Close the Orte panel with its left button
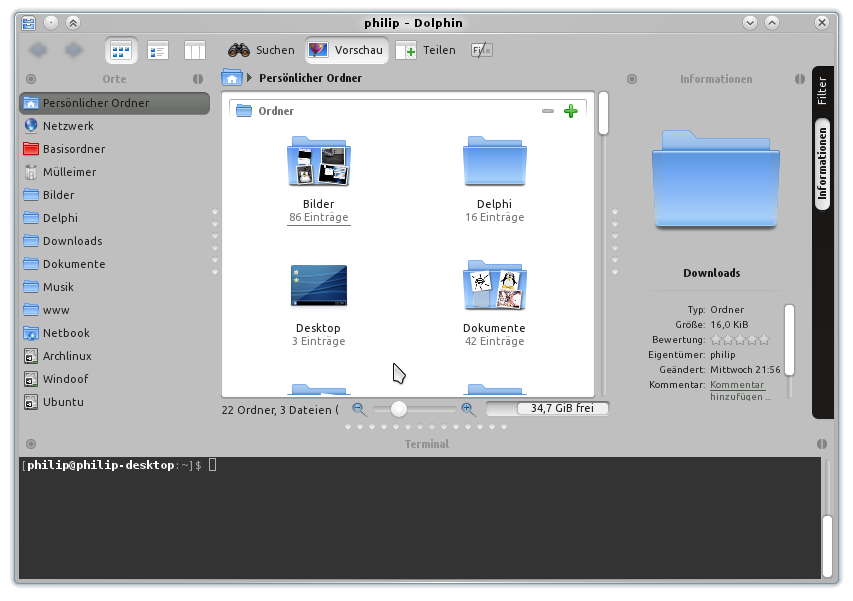The image size is (853, 601). coord(31,79)
